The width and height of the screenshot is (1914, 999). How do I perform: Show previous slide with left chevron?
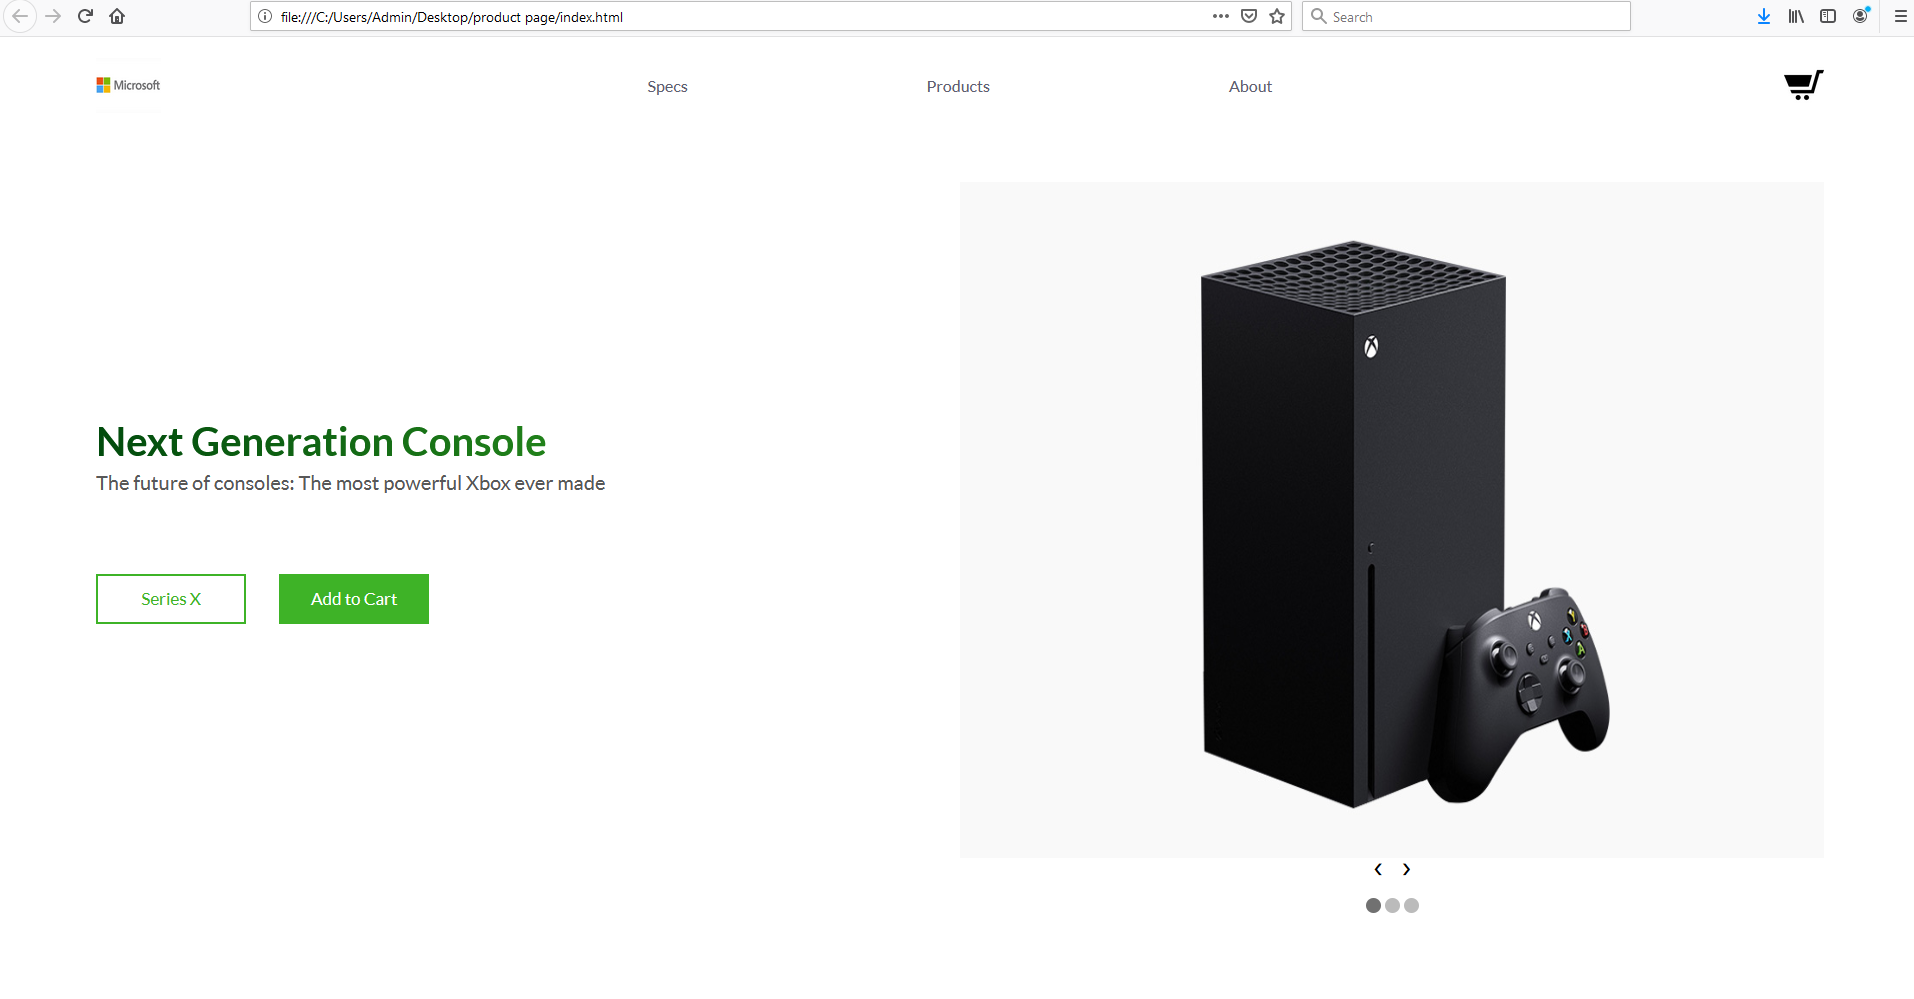(1378, 869)
